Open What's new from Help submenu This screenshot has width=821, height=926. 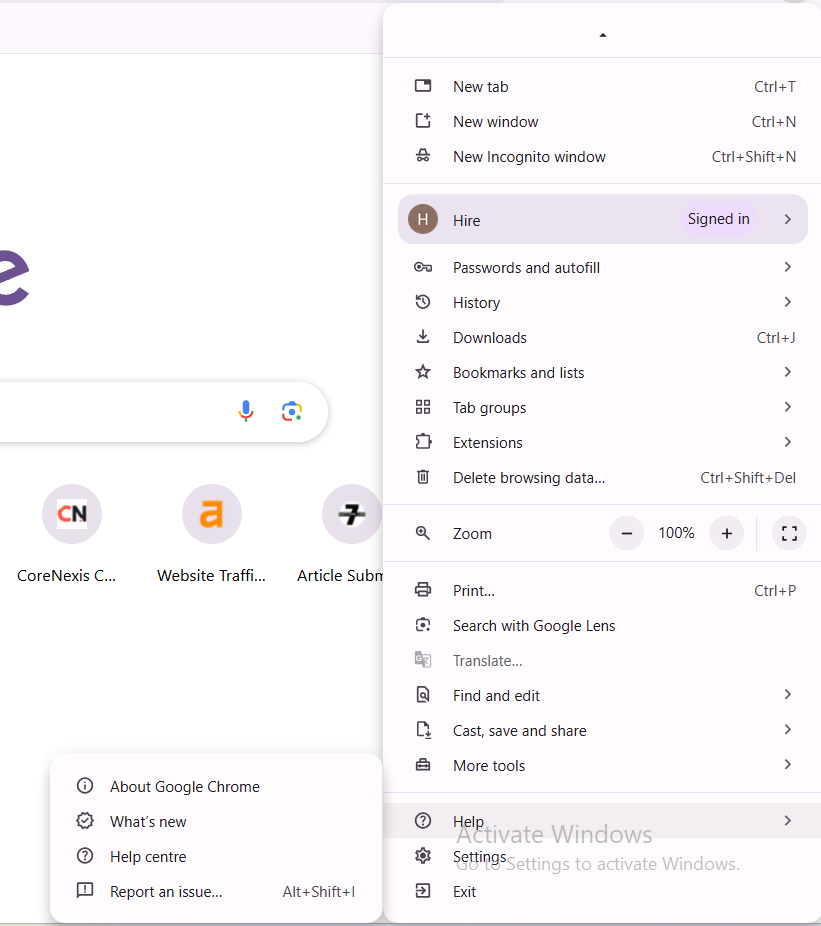[216, 821]
